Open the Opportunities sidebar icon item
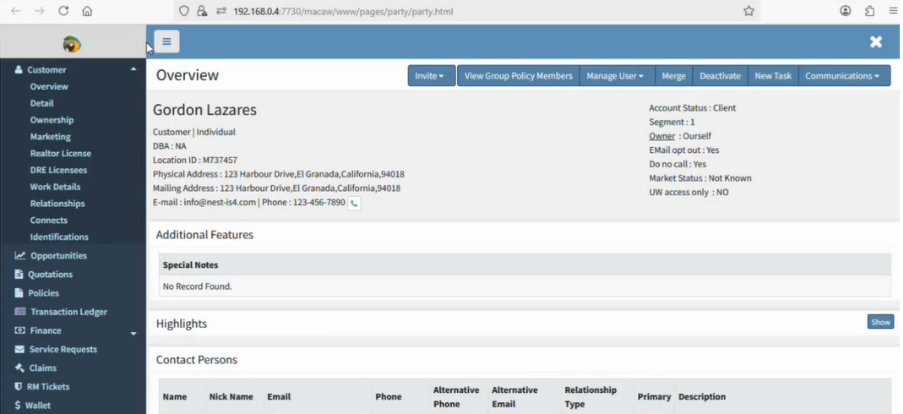 [x=58, y=256]
